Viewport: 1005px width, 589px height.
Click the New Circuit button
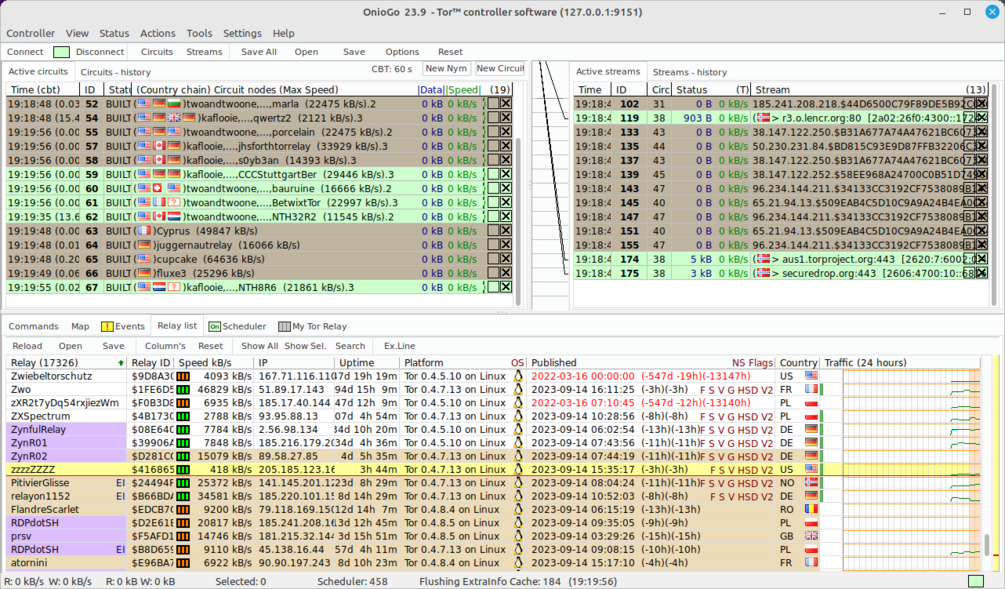[500, 69]
